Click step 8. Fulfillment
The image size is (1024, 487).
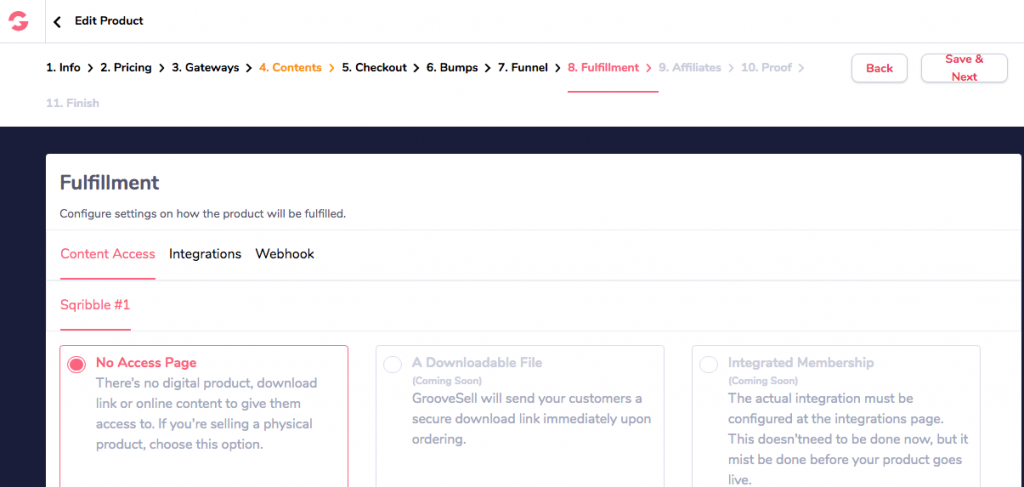coord(603,68)
